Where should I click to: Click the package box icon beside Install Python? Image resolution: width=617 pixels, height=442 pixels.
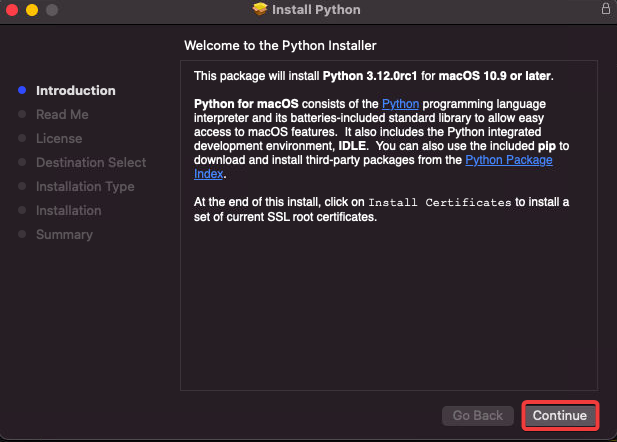click(260, 9)
